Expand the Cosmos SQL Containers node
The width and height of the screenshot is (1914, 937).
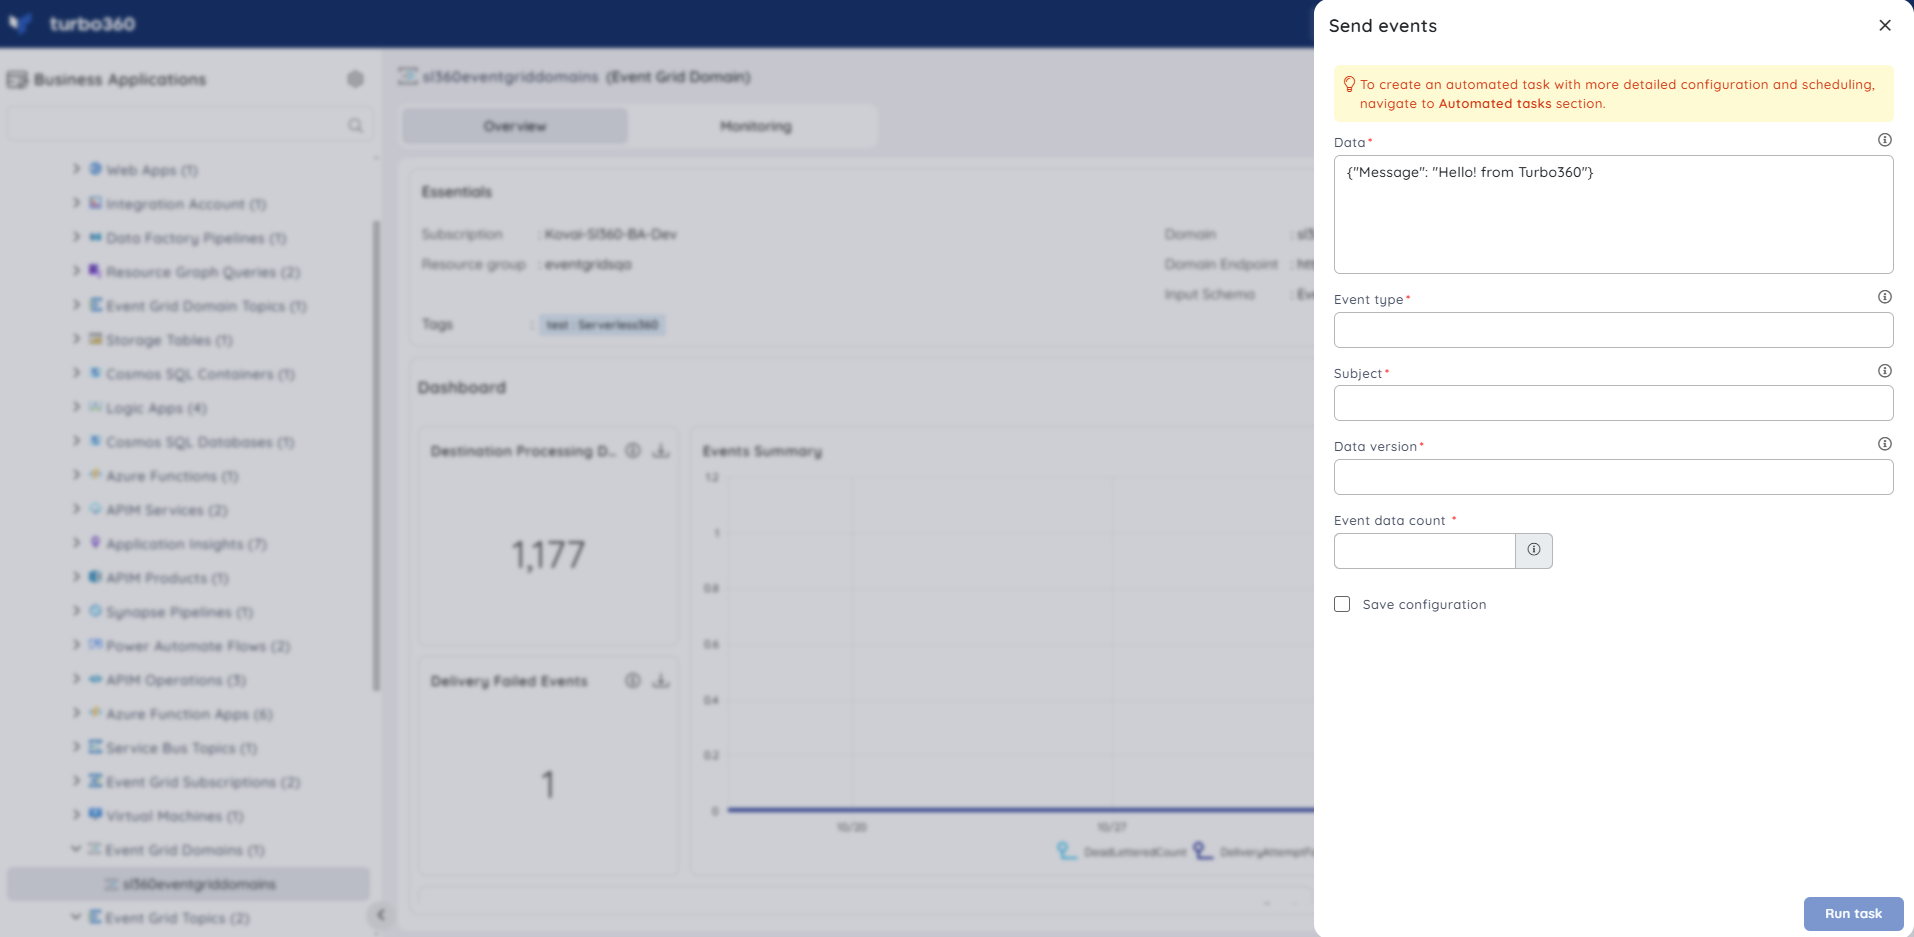76,373
